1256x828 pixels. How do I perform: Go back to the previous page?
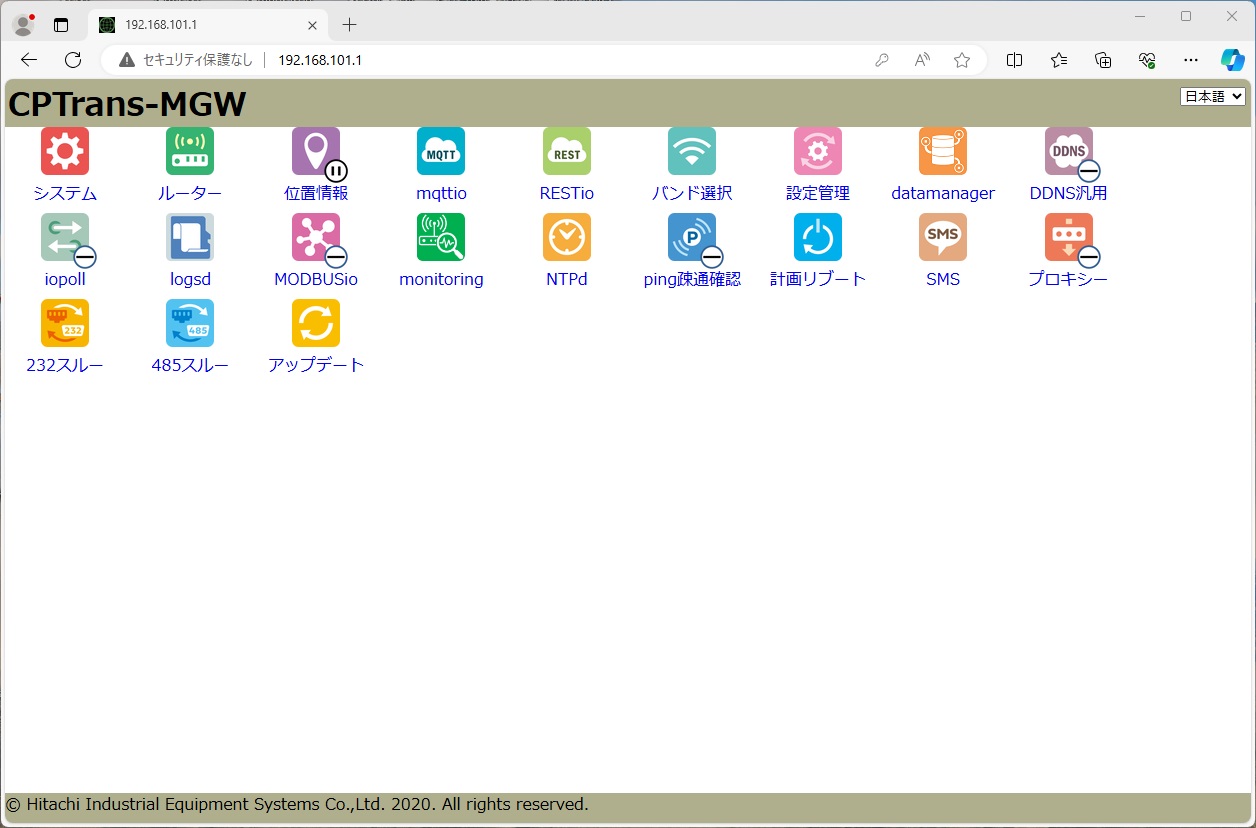(x=29, y=60)
